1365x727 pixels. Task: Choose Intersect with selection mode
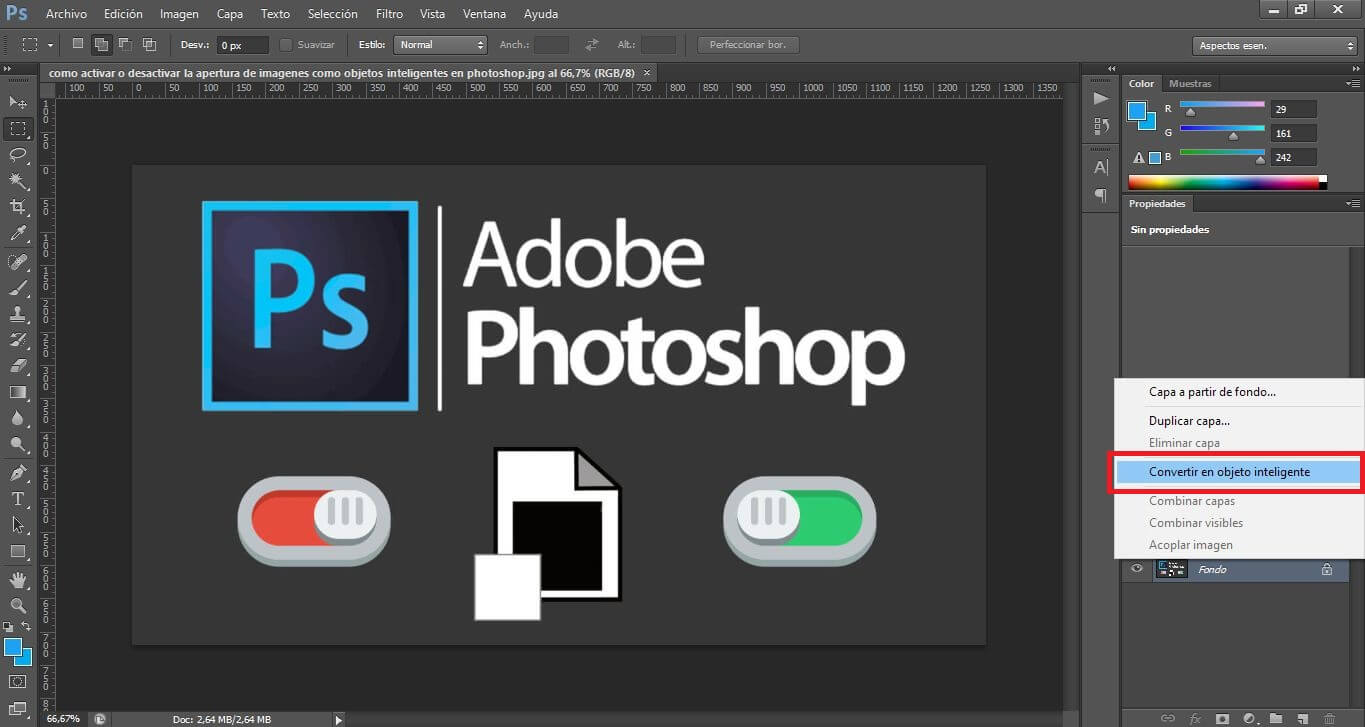tap(149, 44)
